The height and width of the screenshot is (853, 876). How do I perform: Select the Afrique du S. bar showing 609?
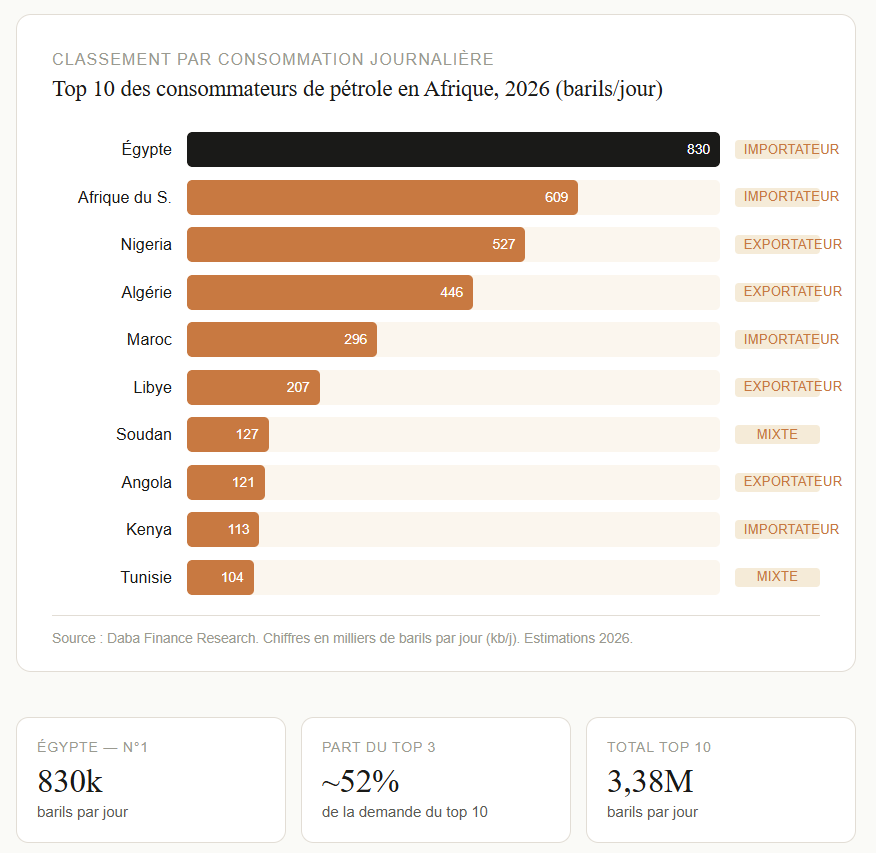(382, 198)
